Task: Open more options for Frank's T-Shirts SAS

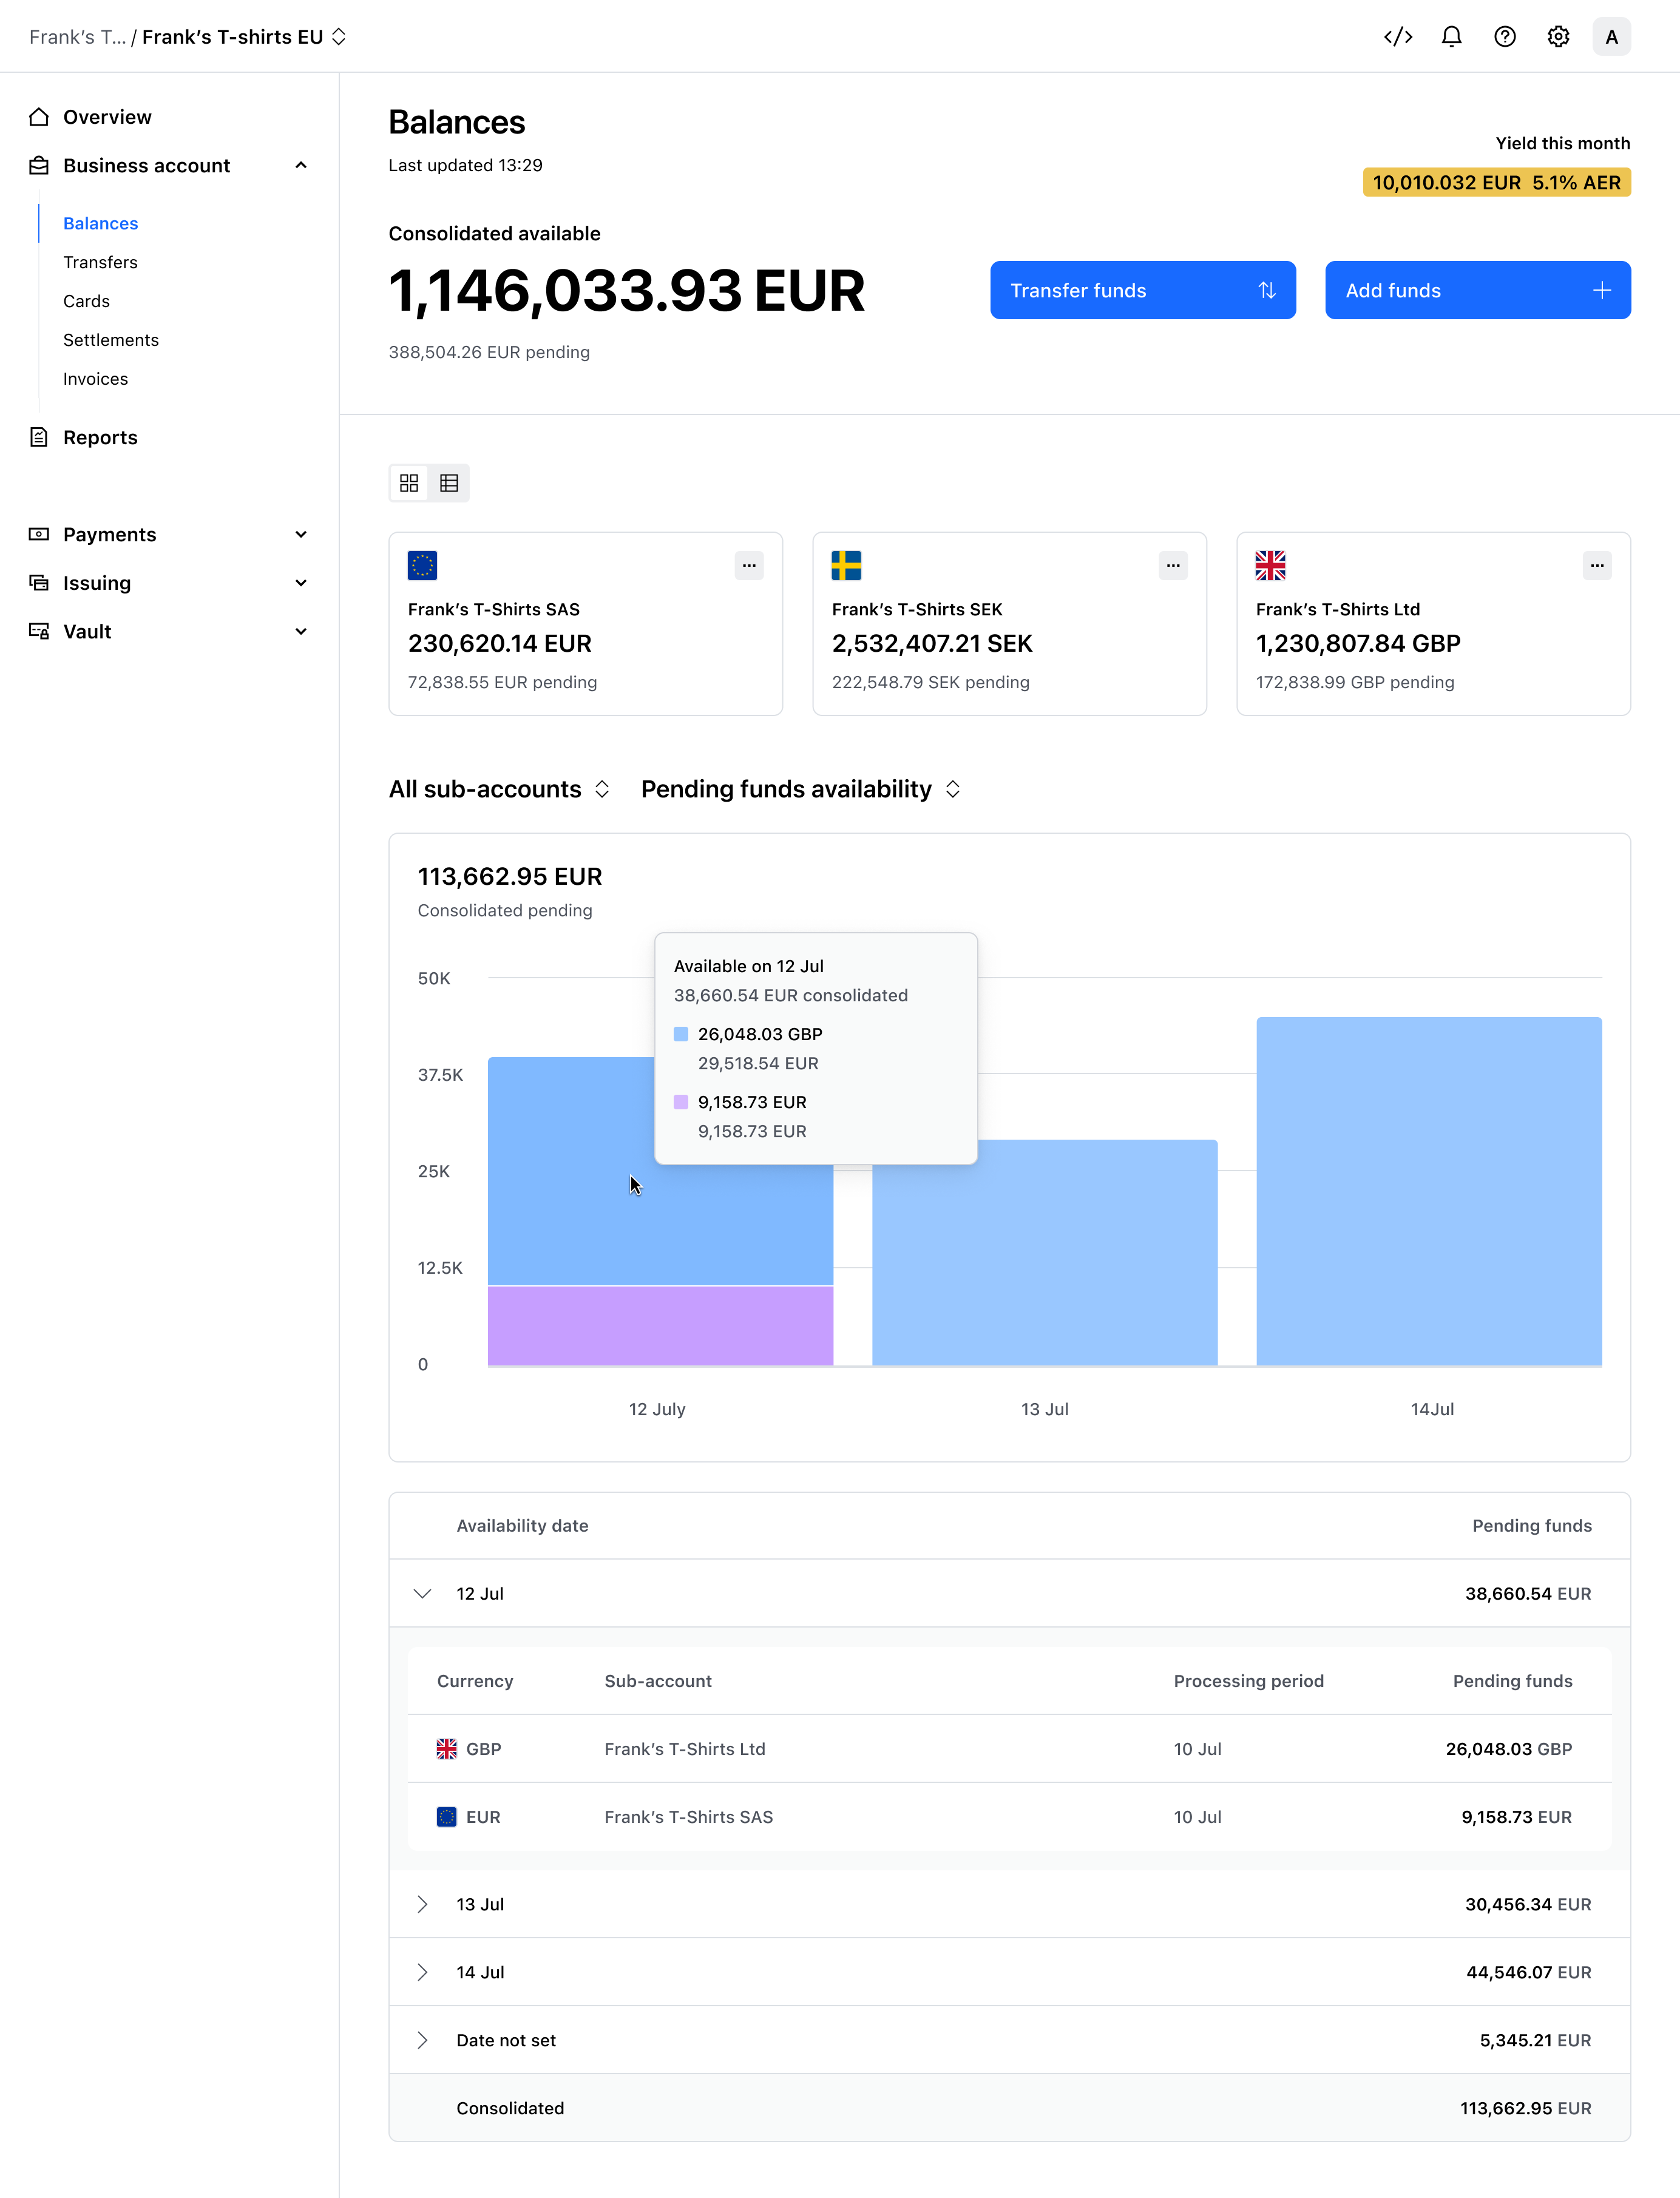Action: (749, 565)
